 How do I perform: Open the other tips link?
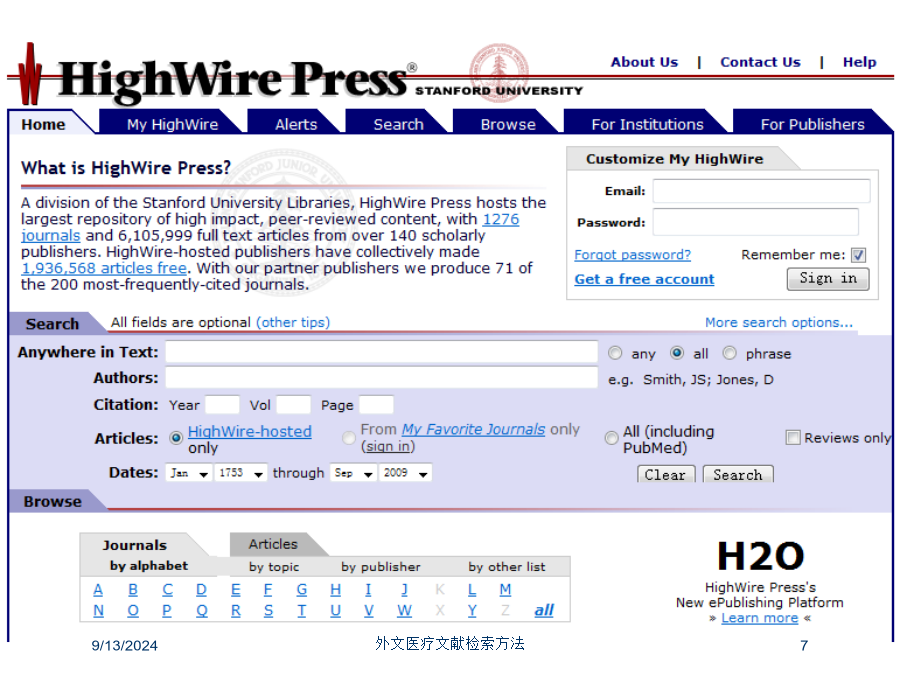293,323
